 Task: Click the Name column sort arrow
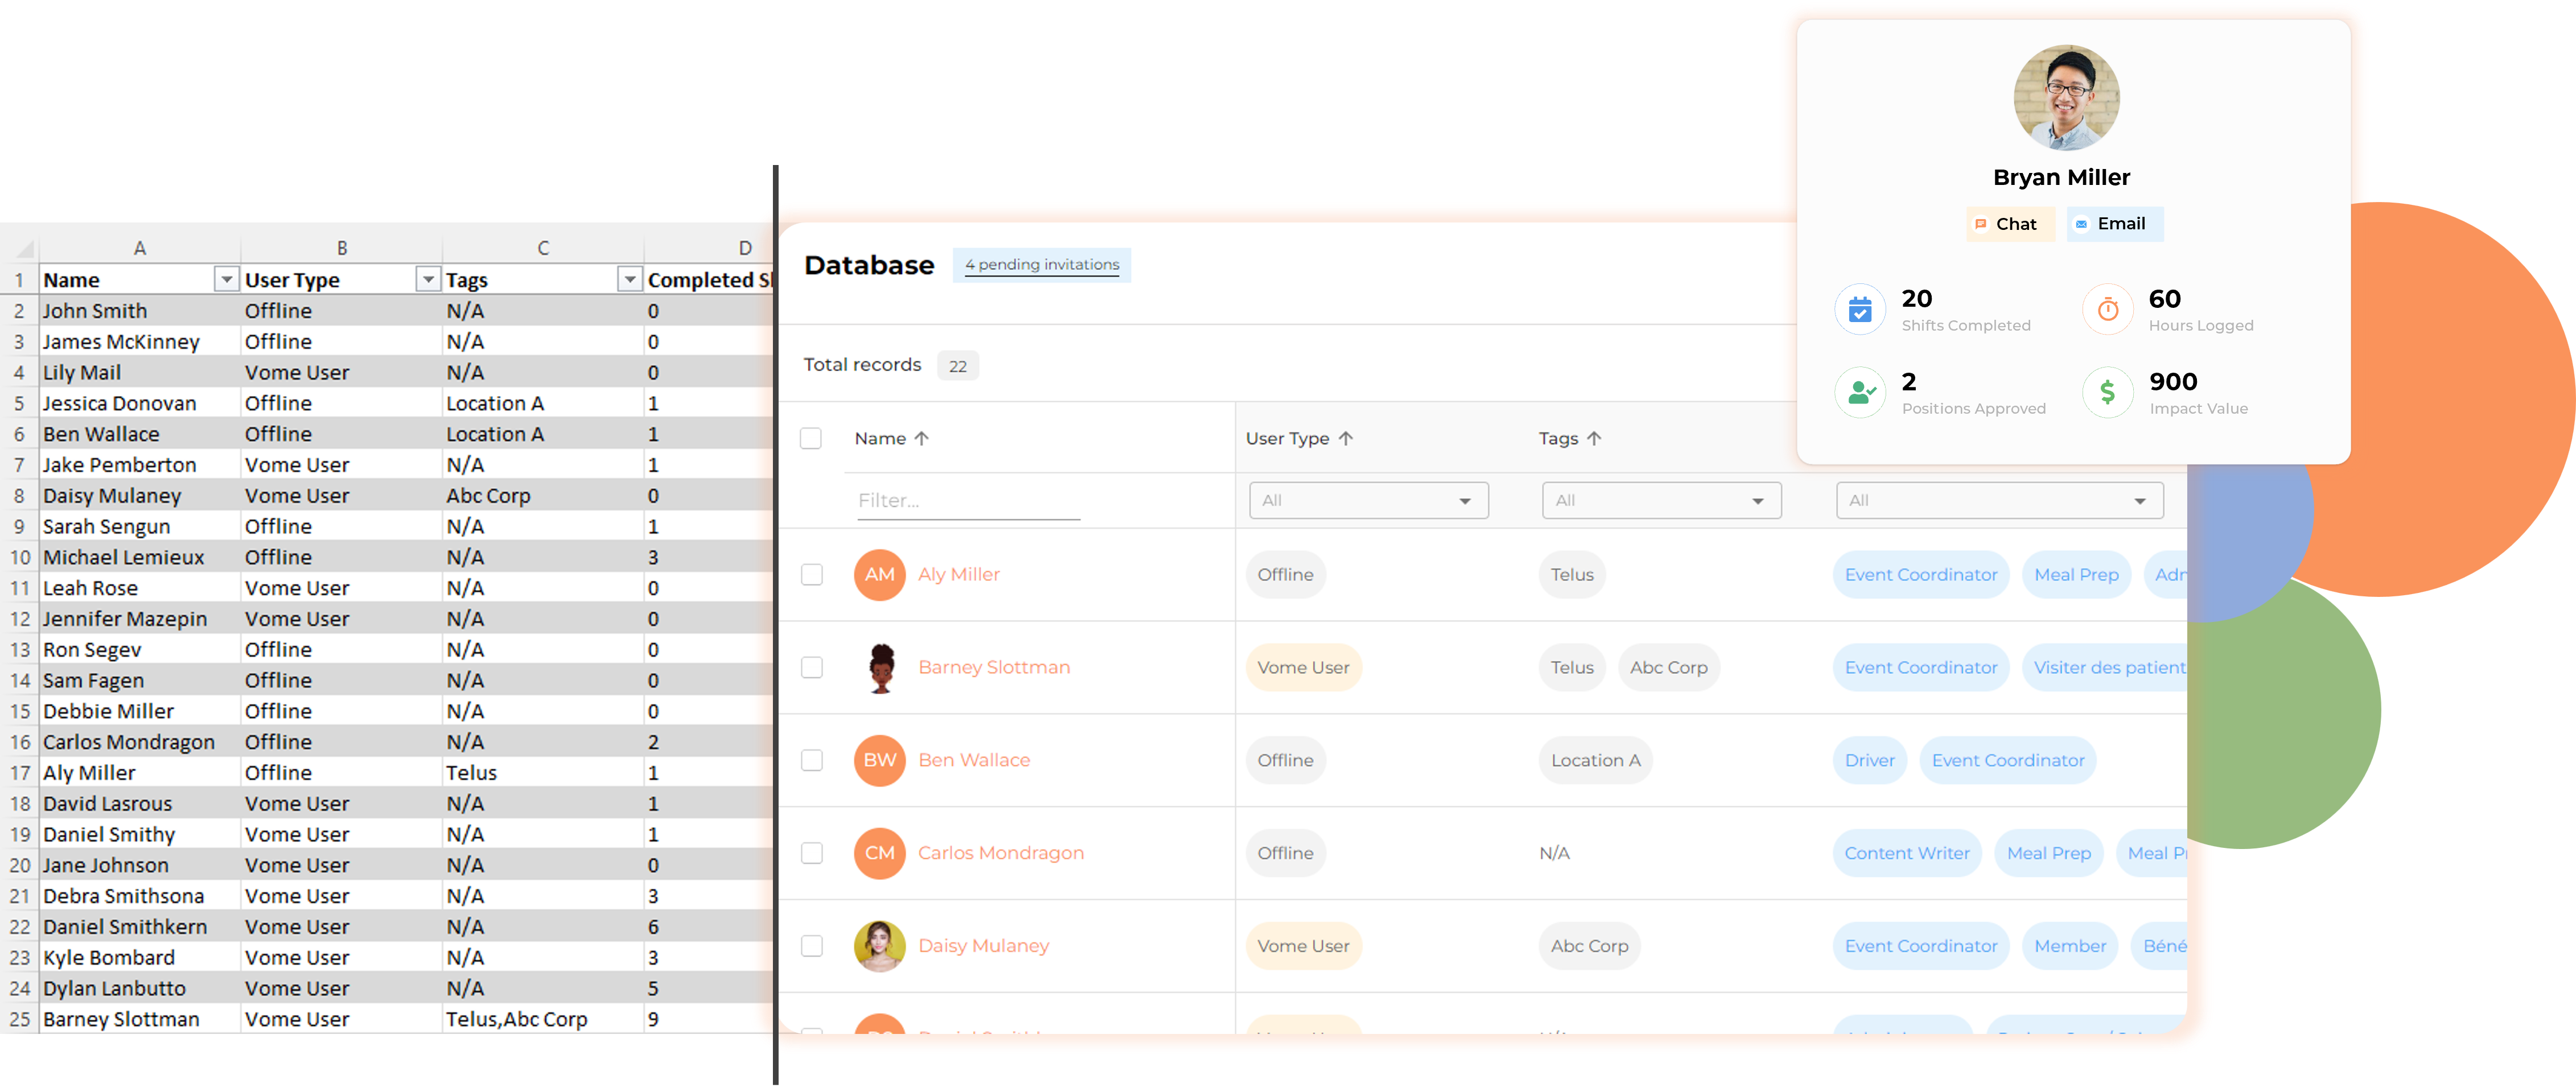pyautogui.click(x=922, y=438)
